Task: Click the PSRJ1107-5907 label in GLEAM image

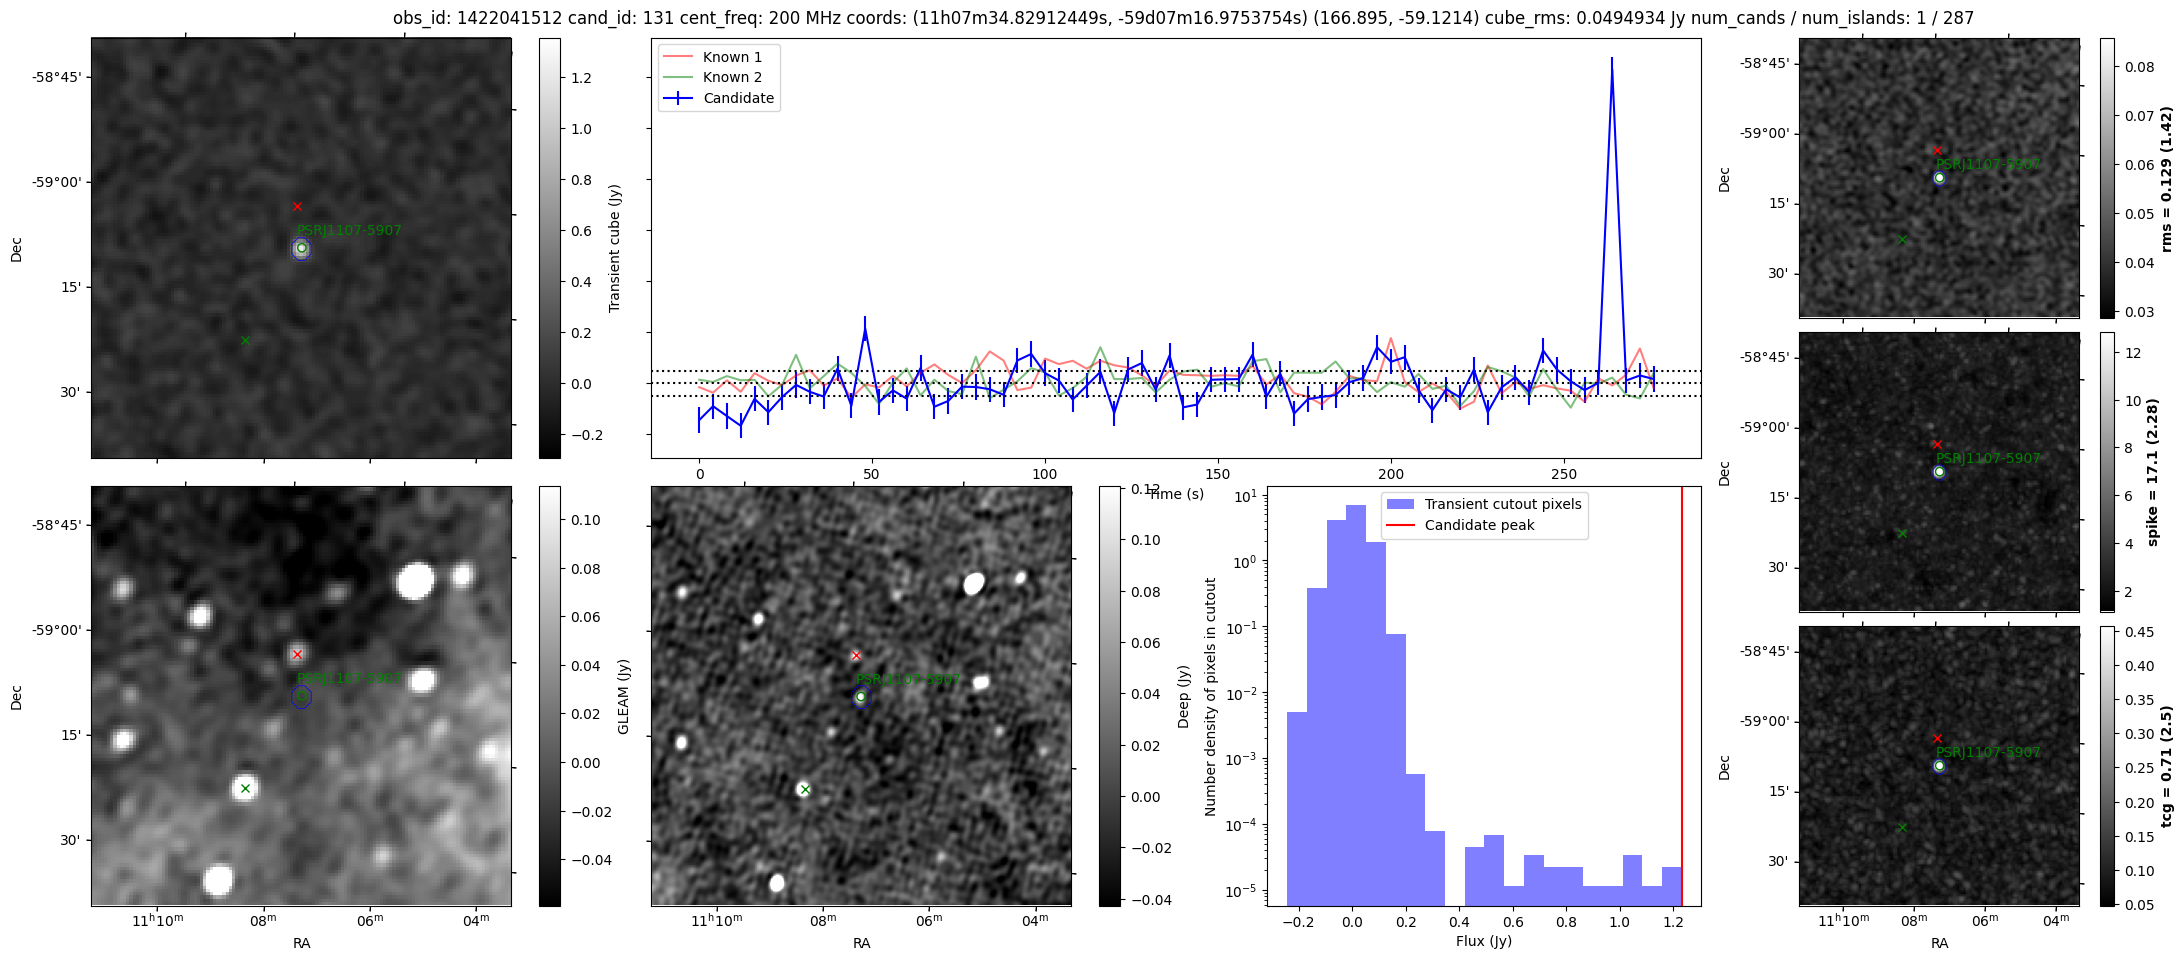Action: tap(349, 679)
